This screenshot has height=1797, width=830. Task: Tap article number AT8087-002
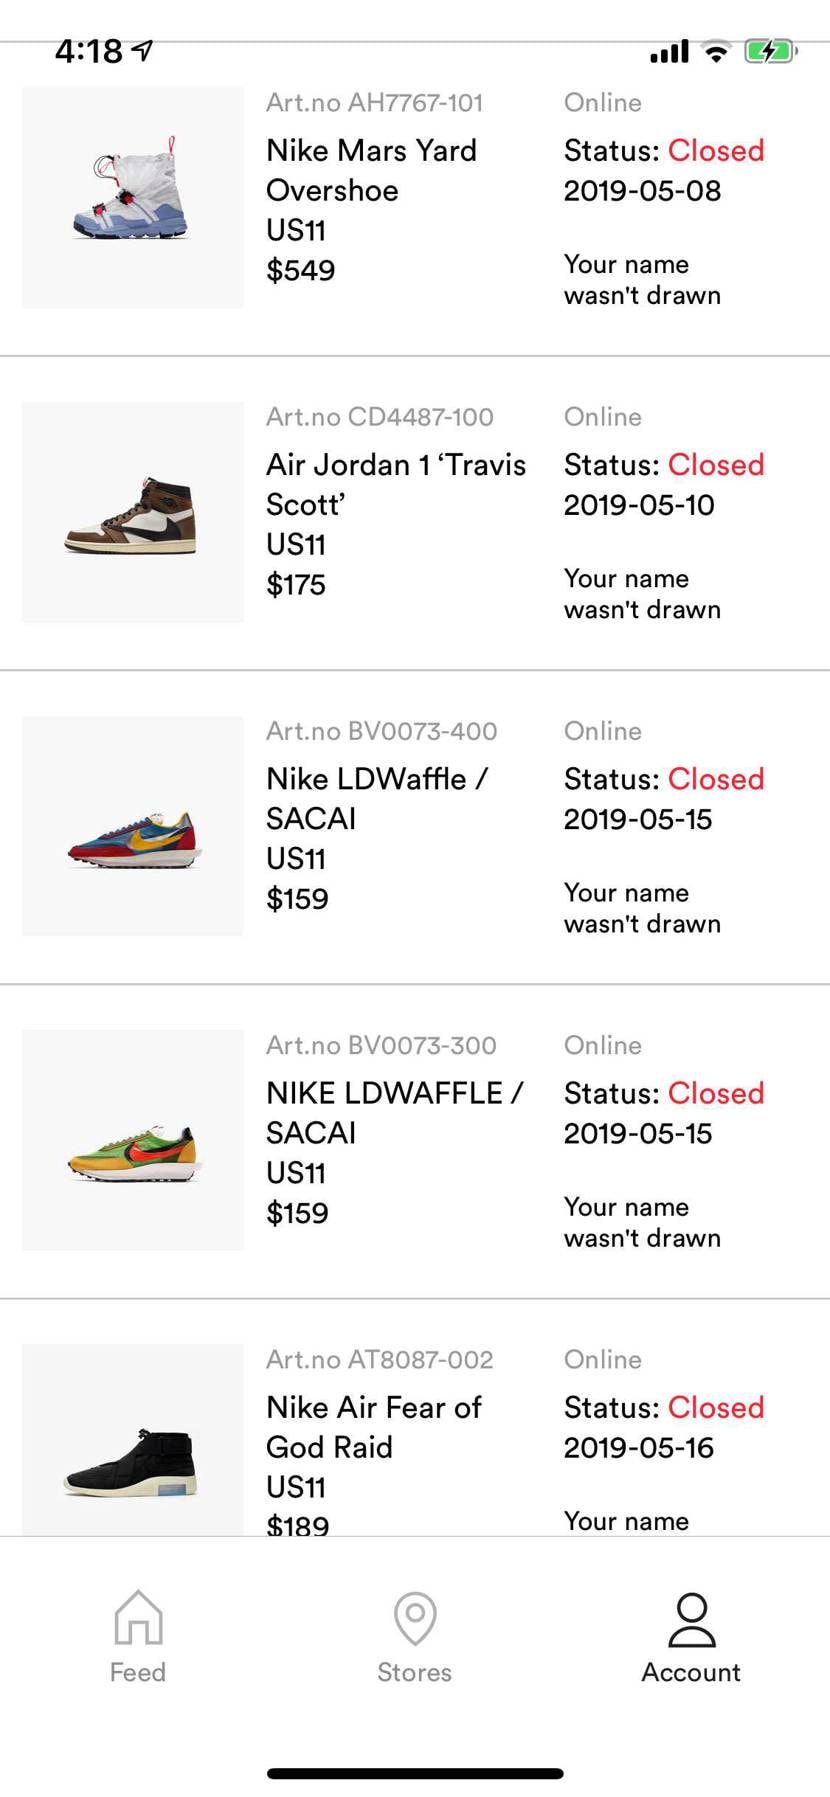[x=380, y=1359]
